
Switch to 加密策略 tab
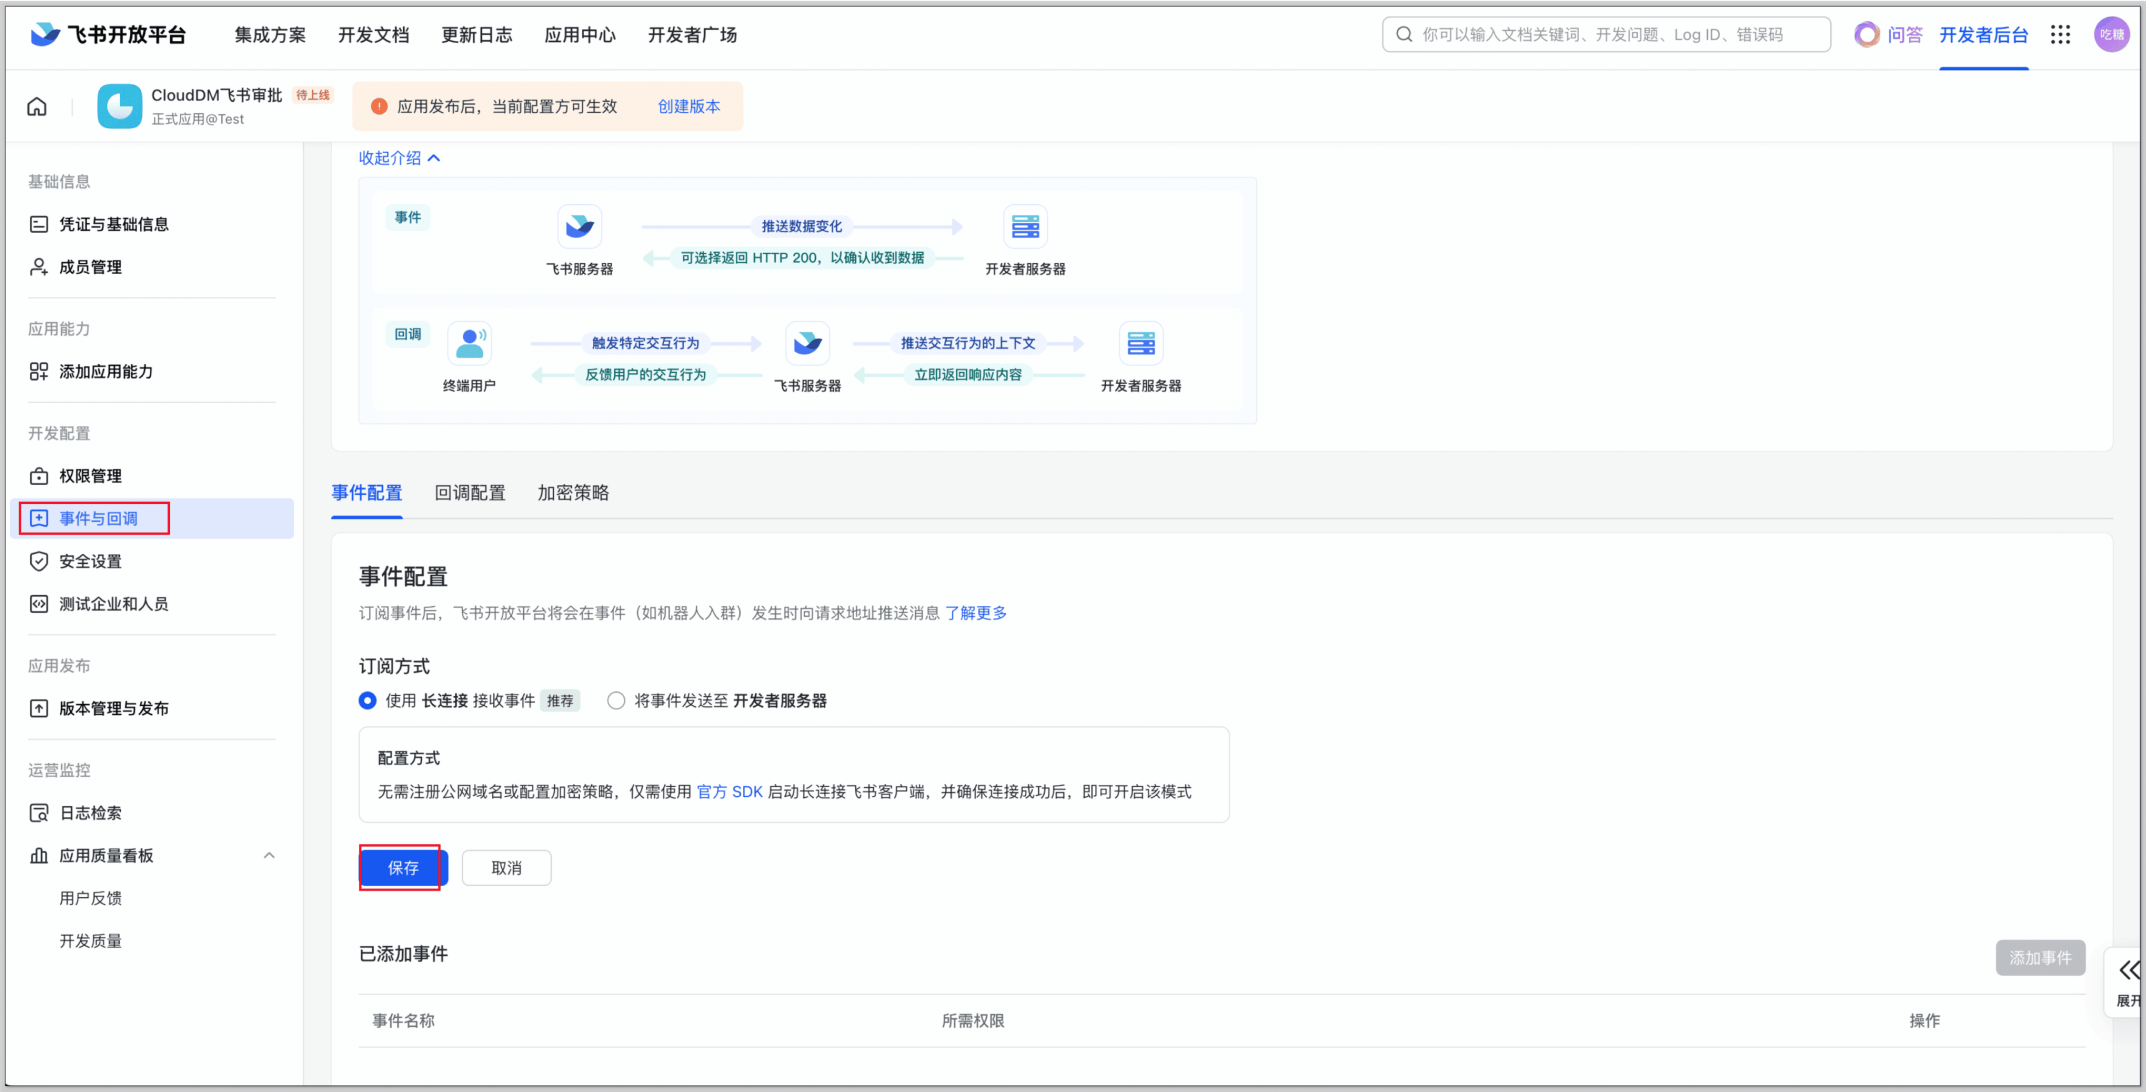point(573,493)
